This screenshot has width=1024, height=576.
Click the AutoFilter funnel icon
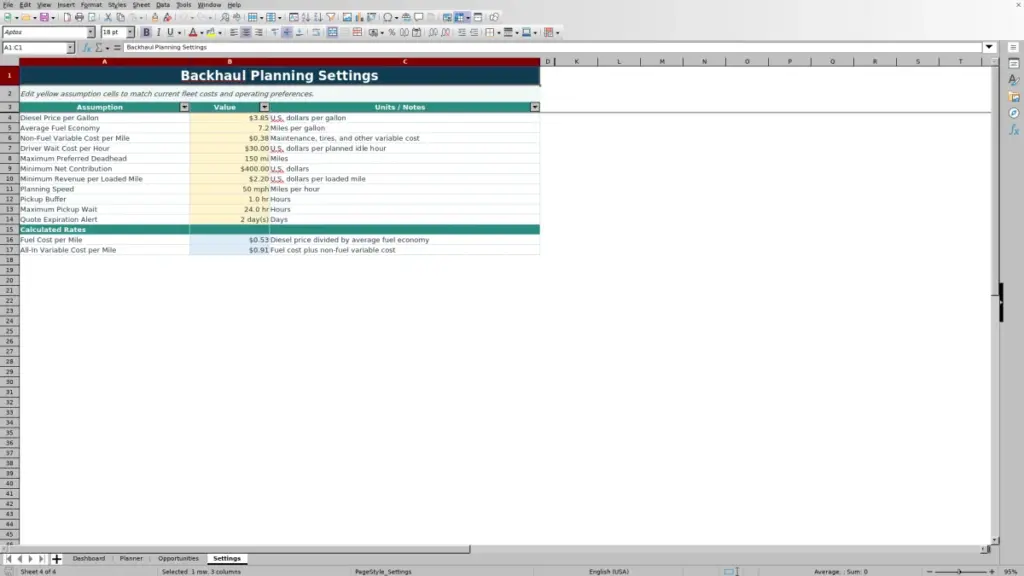tap(330, 17)
